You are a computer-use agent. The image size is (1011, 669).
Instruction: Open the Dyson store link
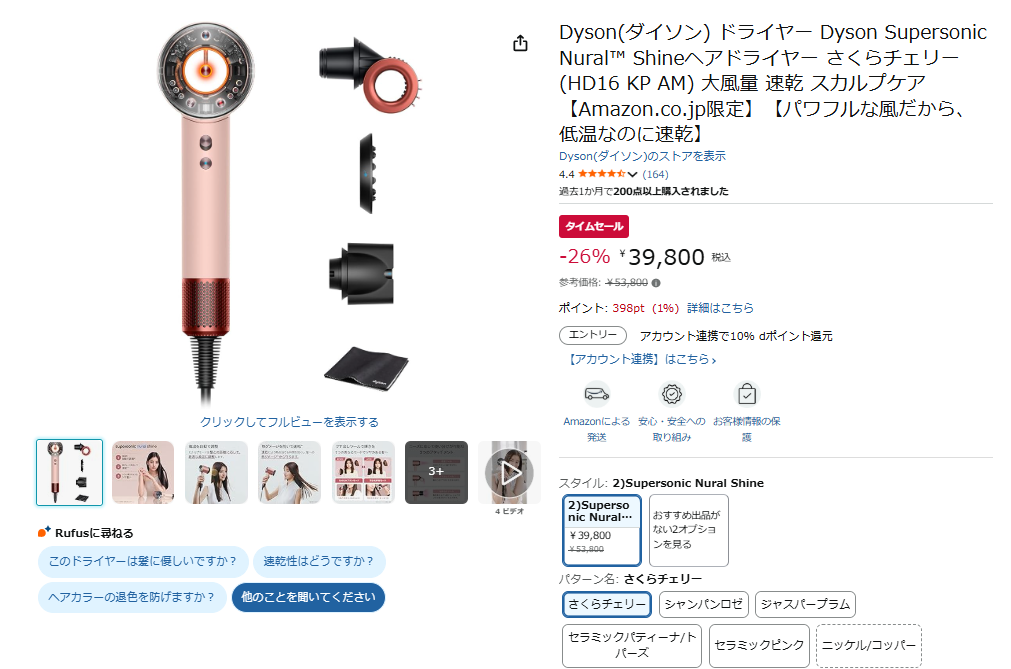point(642,156)
